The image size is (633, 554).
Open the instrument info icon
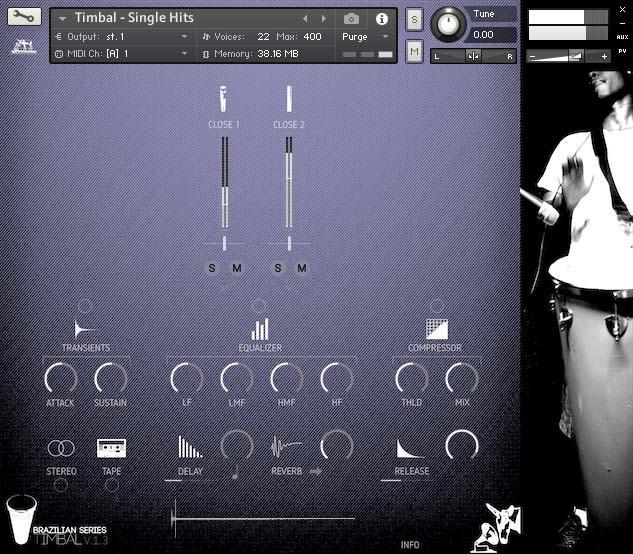[x=381, y=19]
